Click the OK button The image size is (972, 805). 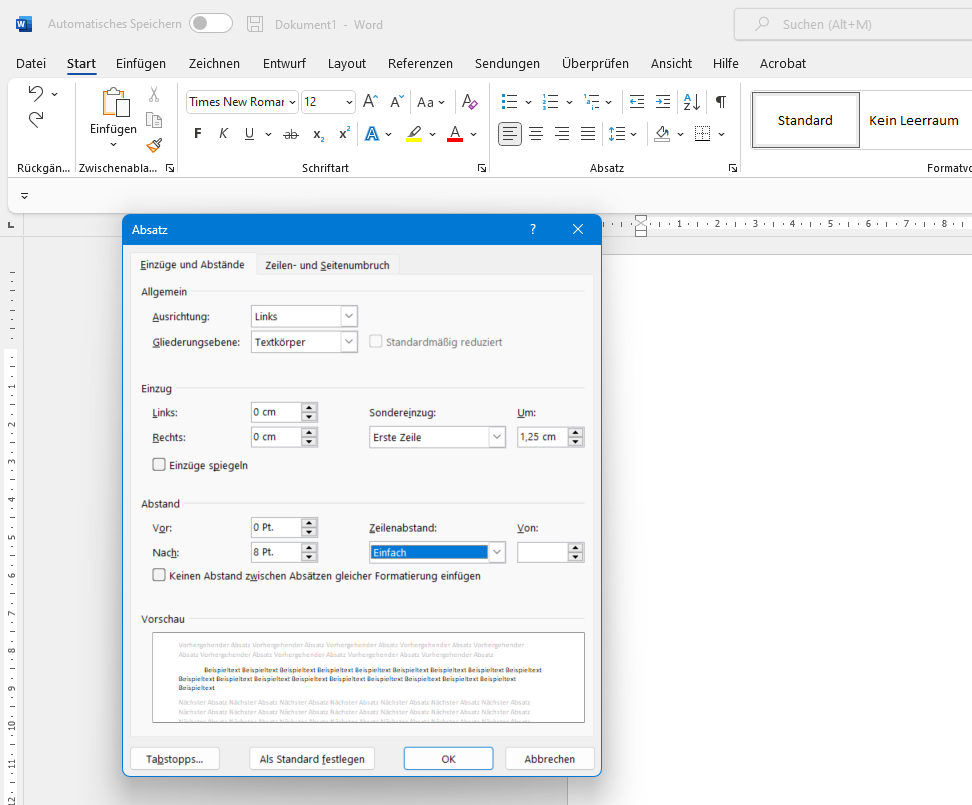click(x=448, y=759)
